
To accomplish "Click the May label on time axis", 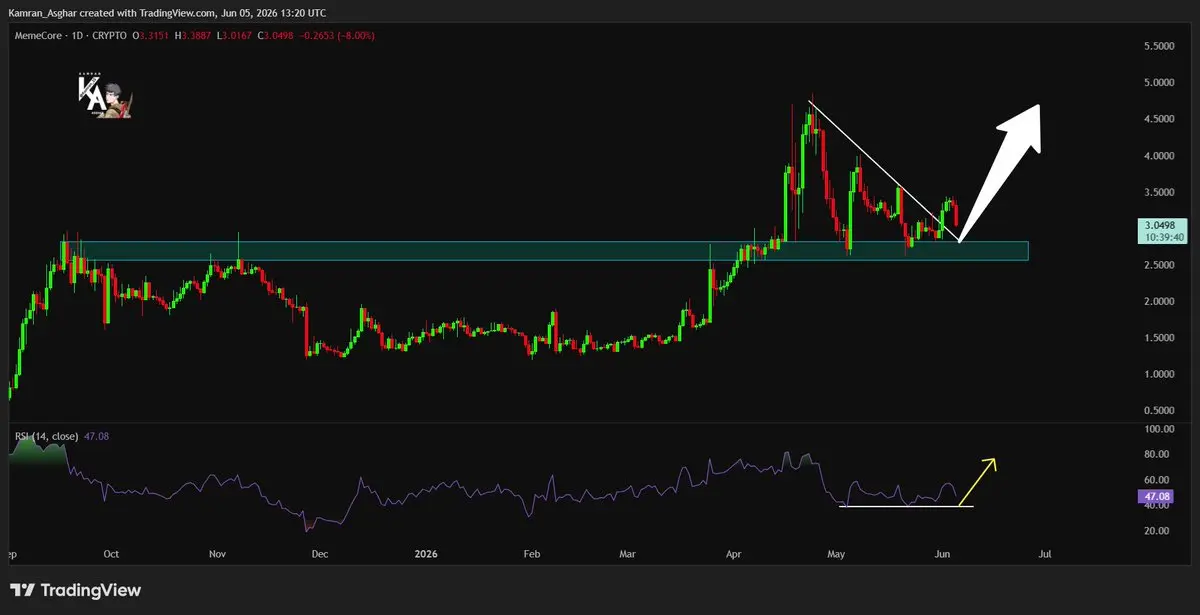I will [x=837, y=554].
